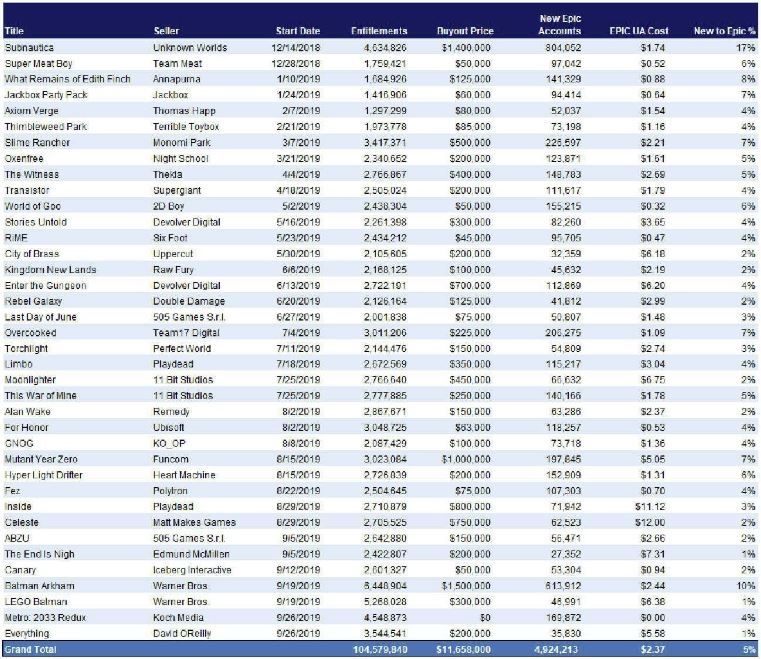This screenshot has height=659, width=761.
Task: Select Subnautica's $1,400,000 buyout price cell
Action: click(466, 48)
